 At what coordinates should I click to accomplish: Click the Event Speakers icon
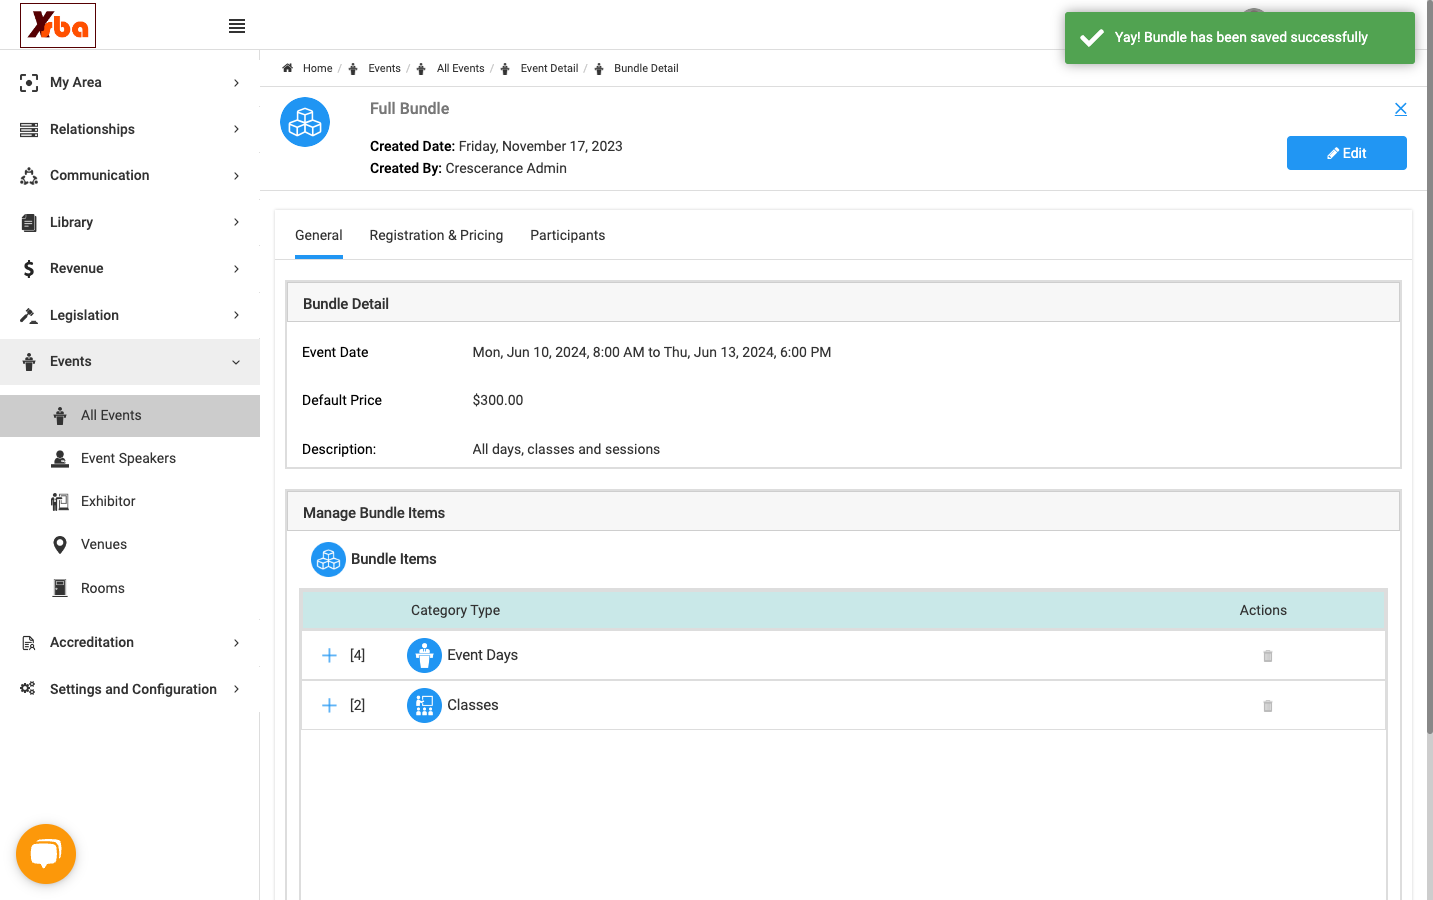(x=60, y=458)
